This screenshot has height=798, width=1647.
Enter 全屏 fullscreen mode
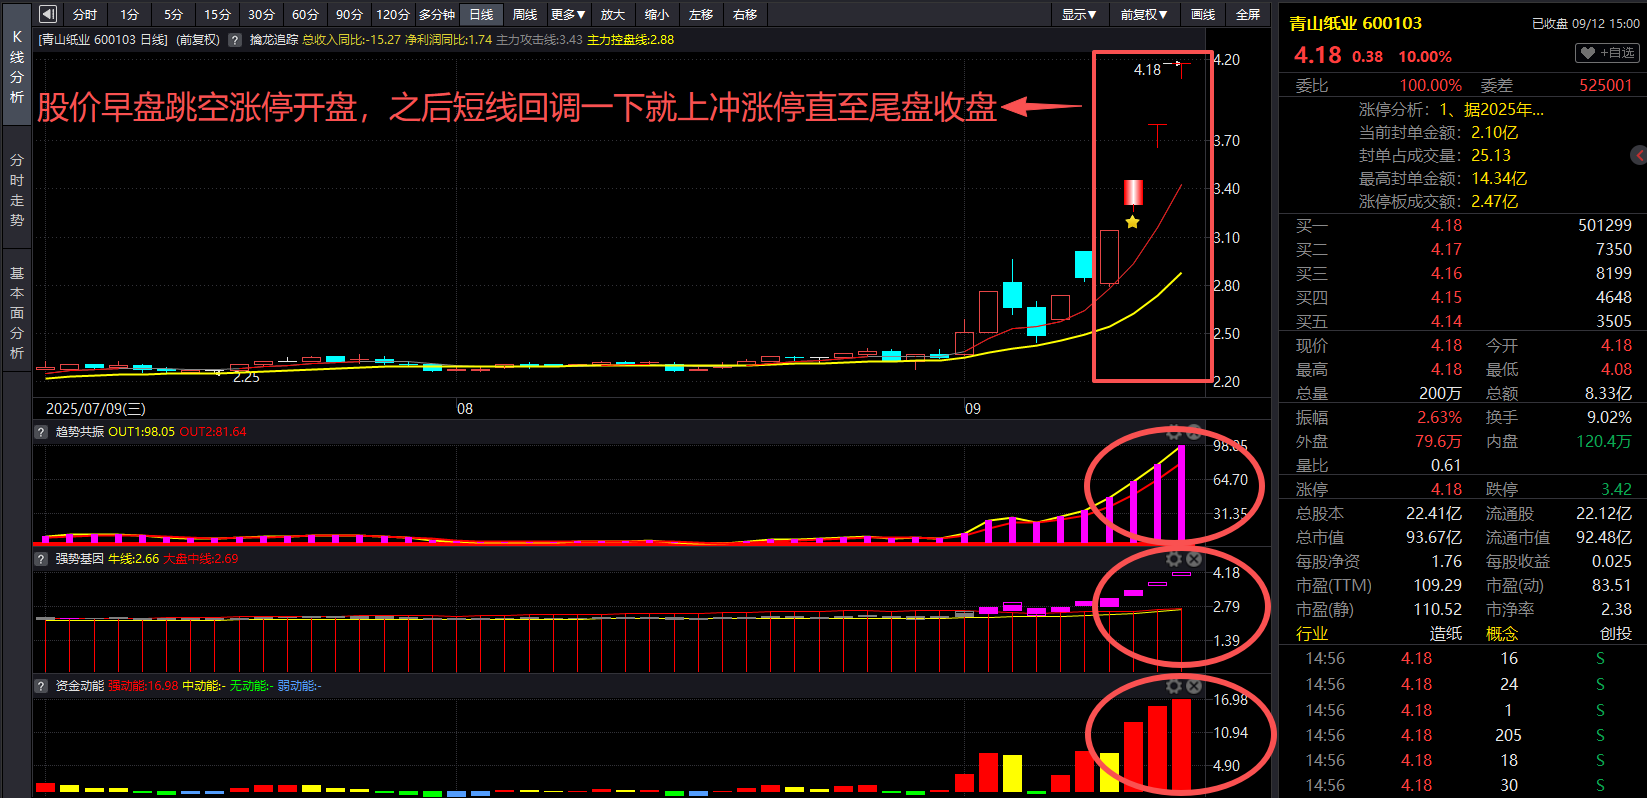pos(1248,14)
